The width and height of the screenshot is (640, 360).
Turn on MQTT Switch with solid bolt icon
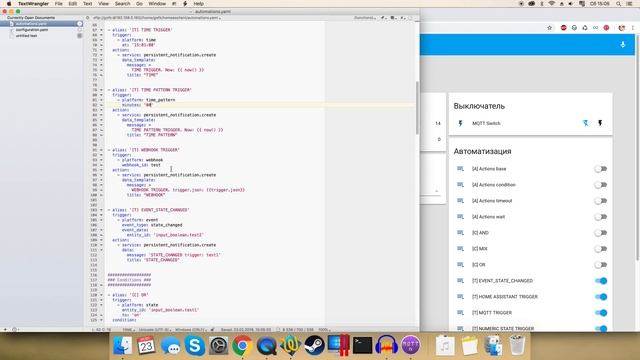click(600, 123)
